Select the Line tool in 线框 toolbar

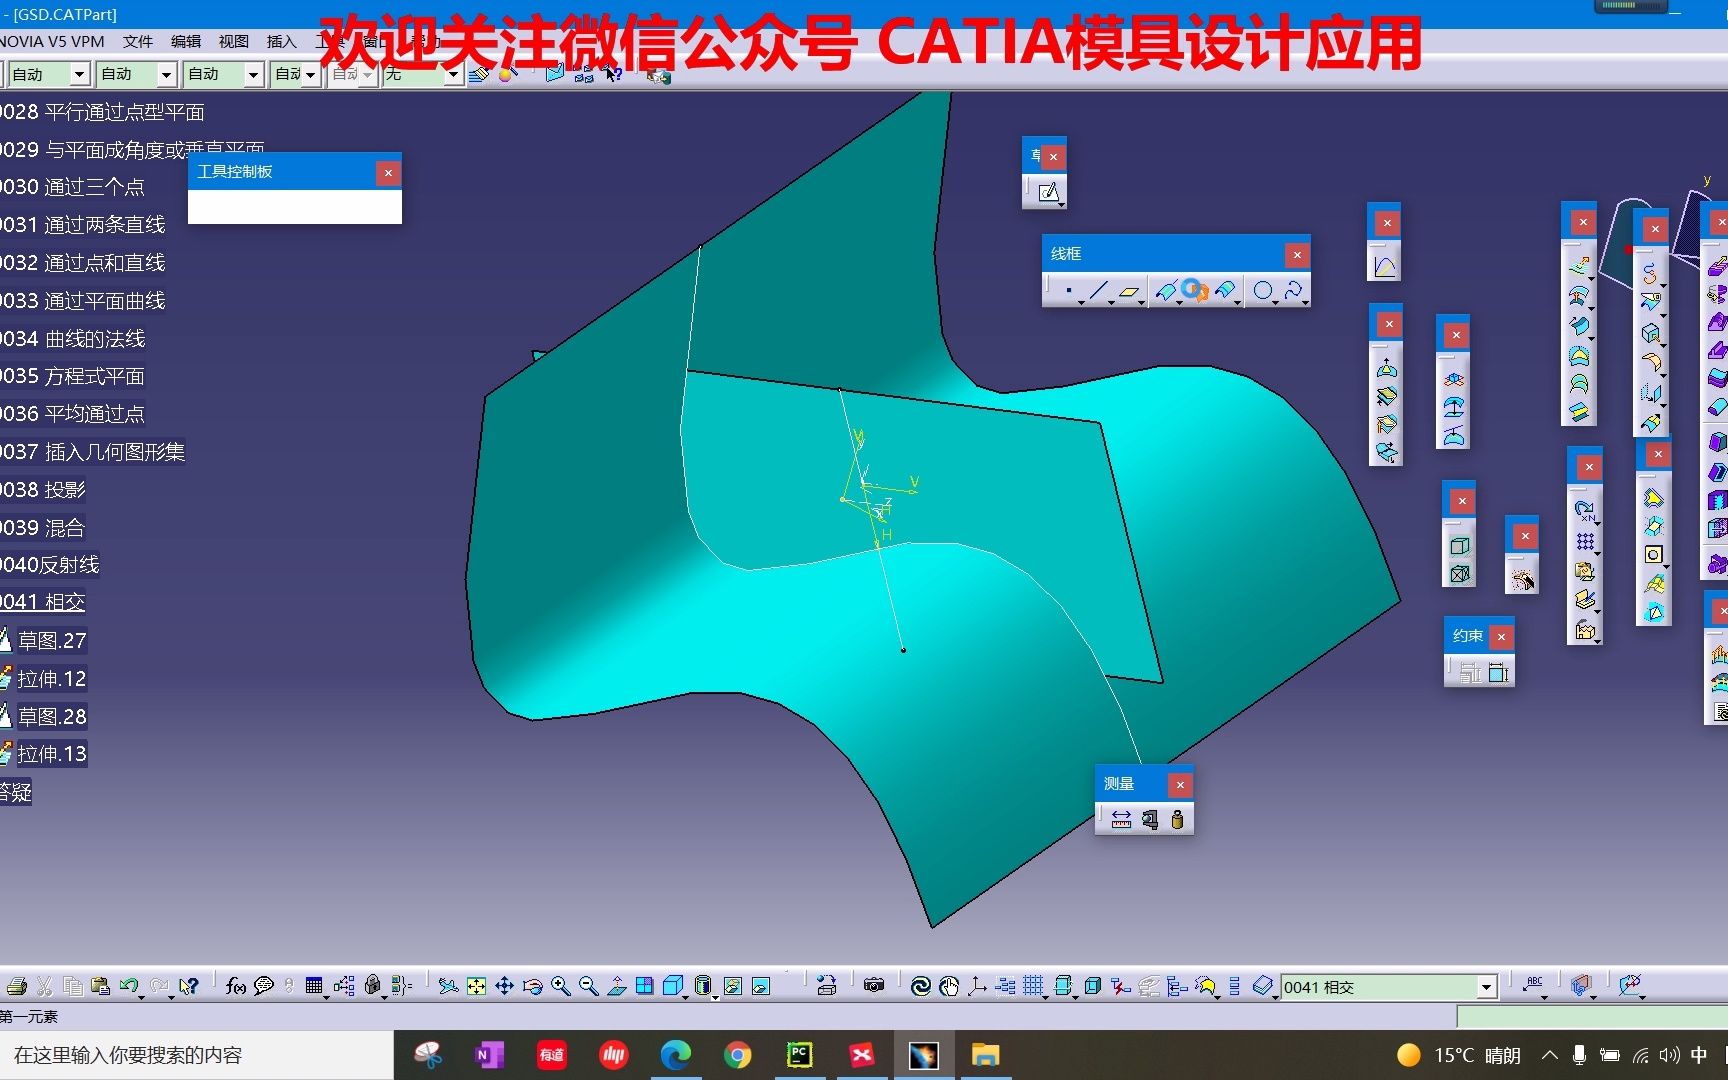click(x=1099, y=291)
